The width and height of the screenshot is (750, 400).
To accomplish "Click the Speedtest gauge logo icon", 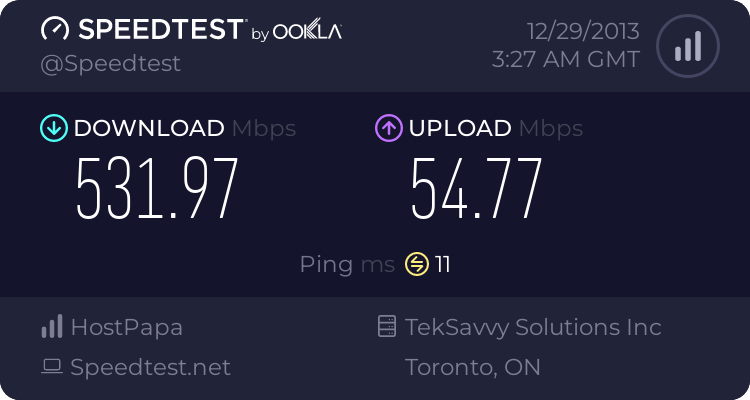I will (55, 30).
